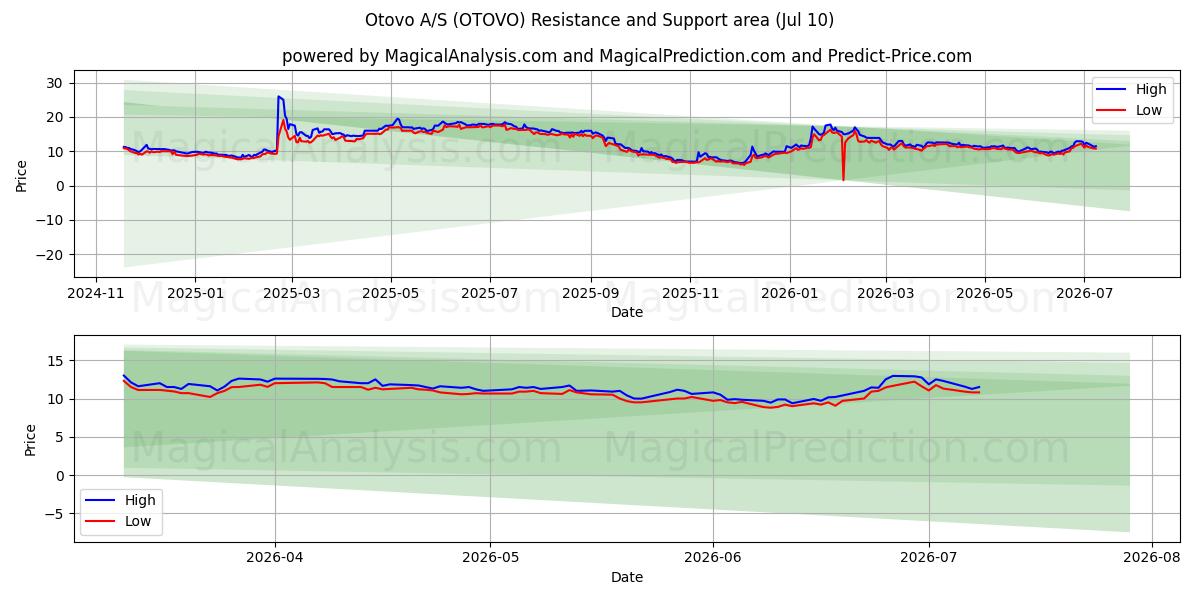Click the 'Date' x-axis label of bottom chart
This screenshot has height=600, width=1200.
click(627, 578)
